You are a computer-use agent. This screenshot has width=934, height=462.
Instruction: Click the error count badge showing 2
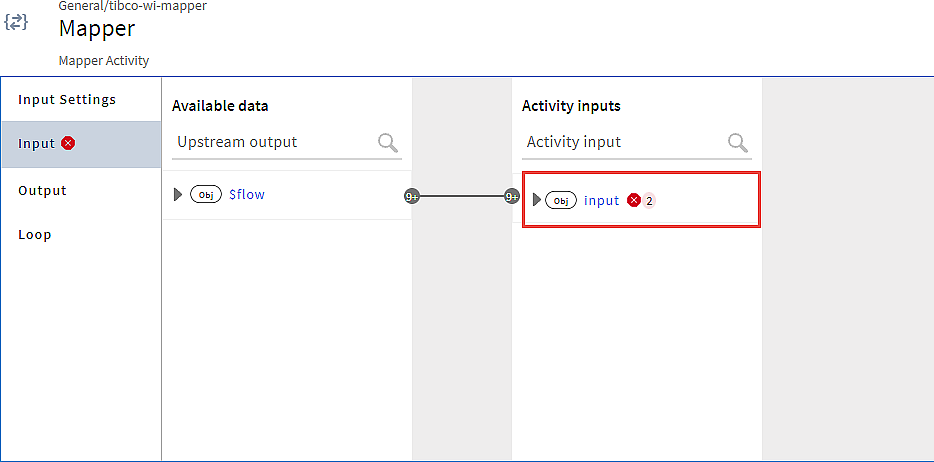coord(649,201)
